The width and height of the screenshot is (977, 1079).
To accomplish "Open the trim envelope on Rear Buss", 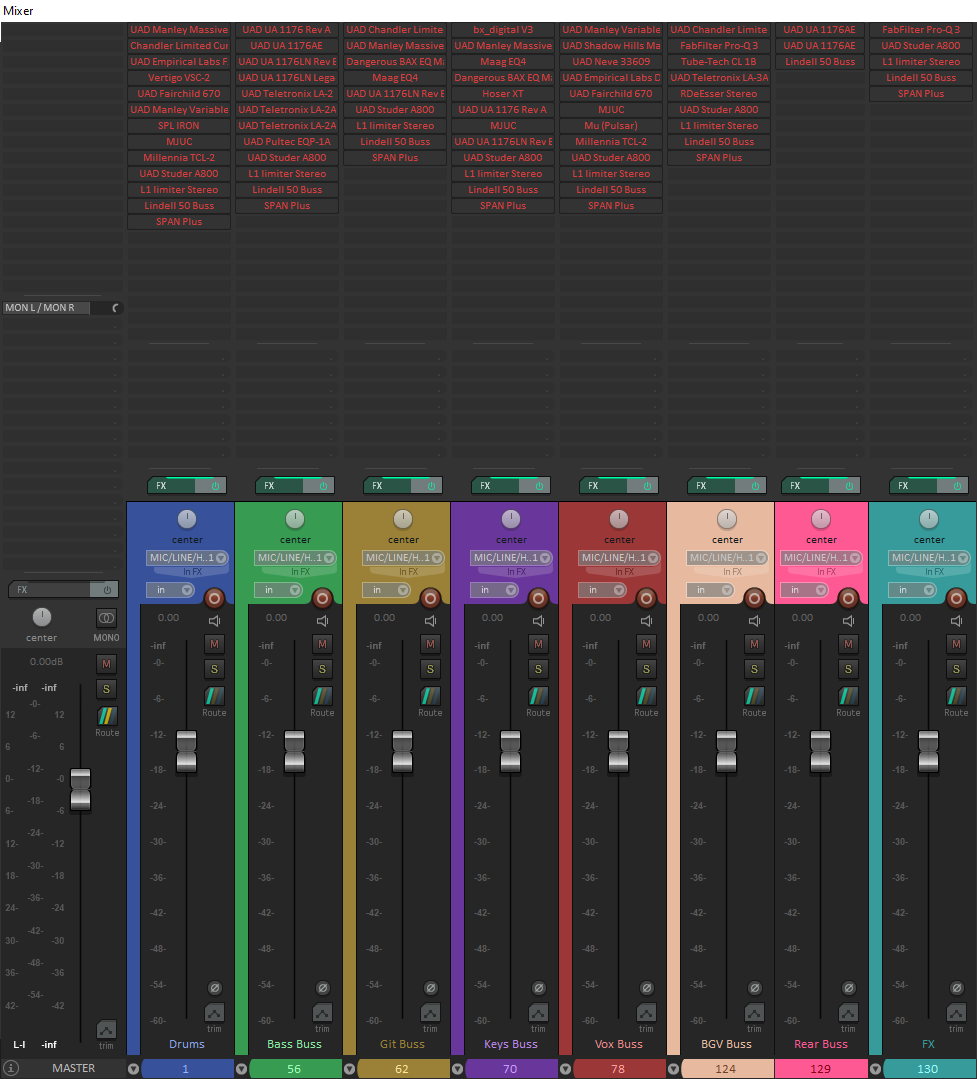I will point(848,1012).
